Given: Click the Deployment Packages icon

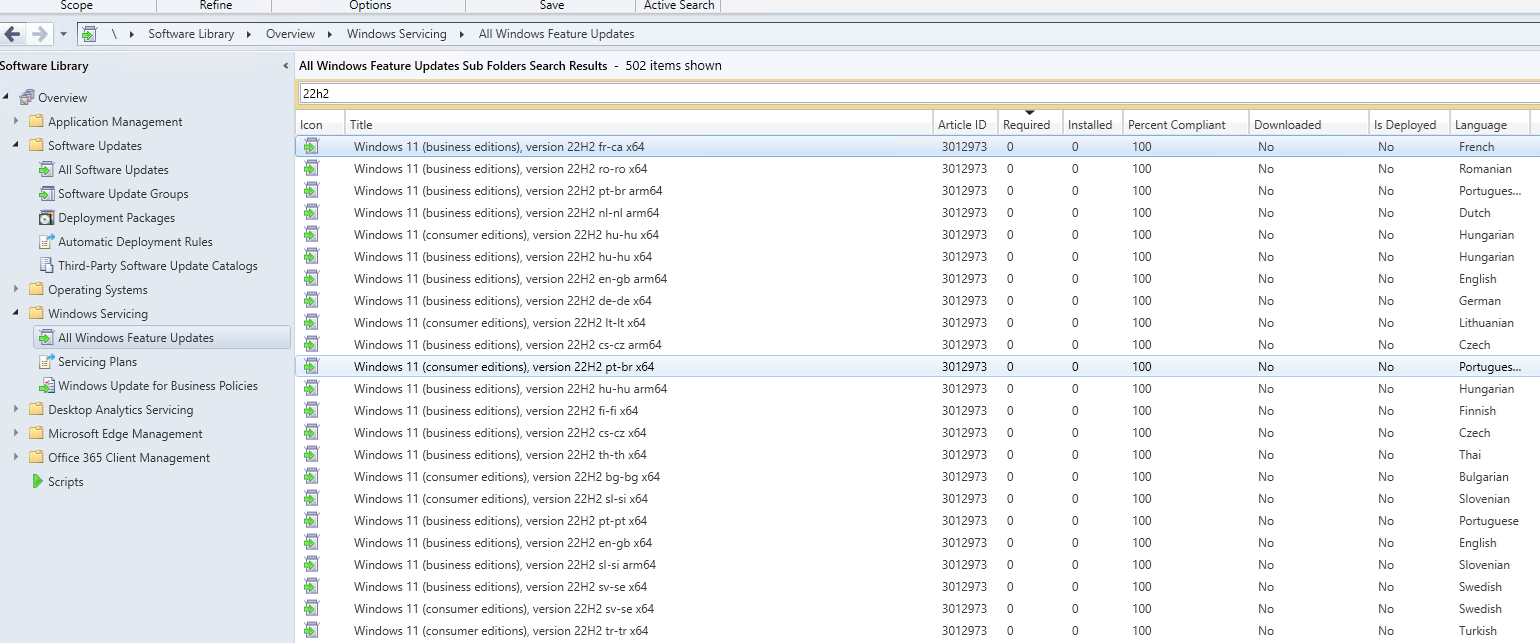Looking at the screenshot, I should coord(45,217).
